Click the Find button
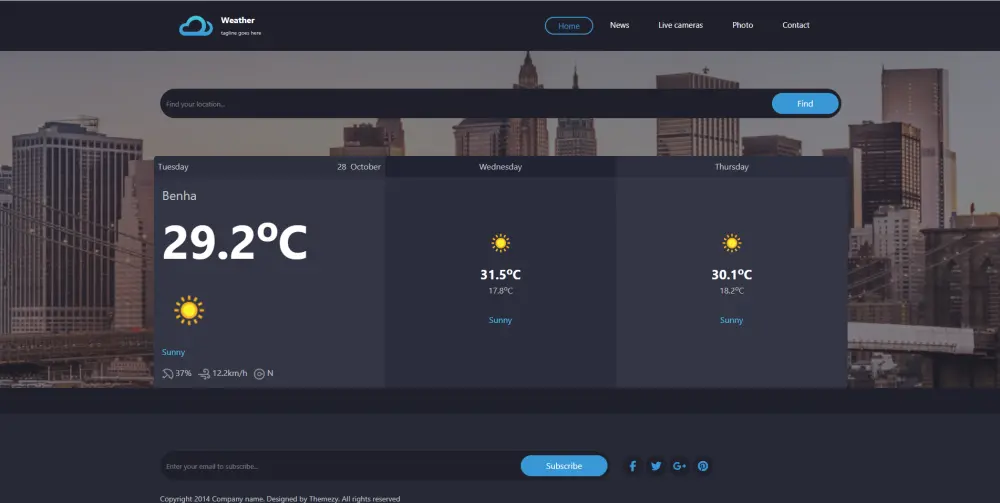The width and height of the screenshot is (1000, 503). coord(805,103)
